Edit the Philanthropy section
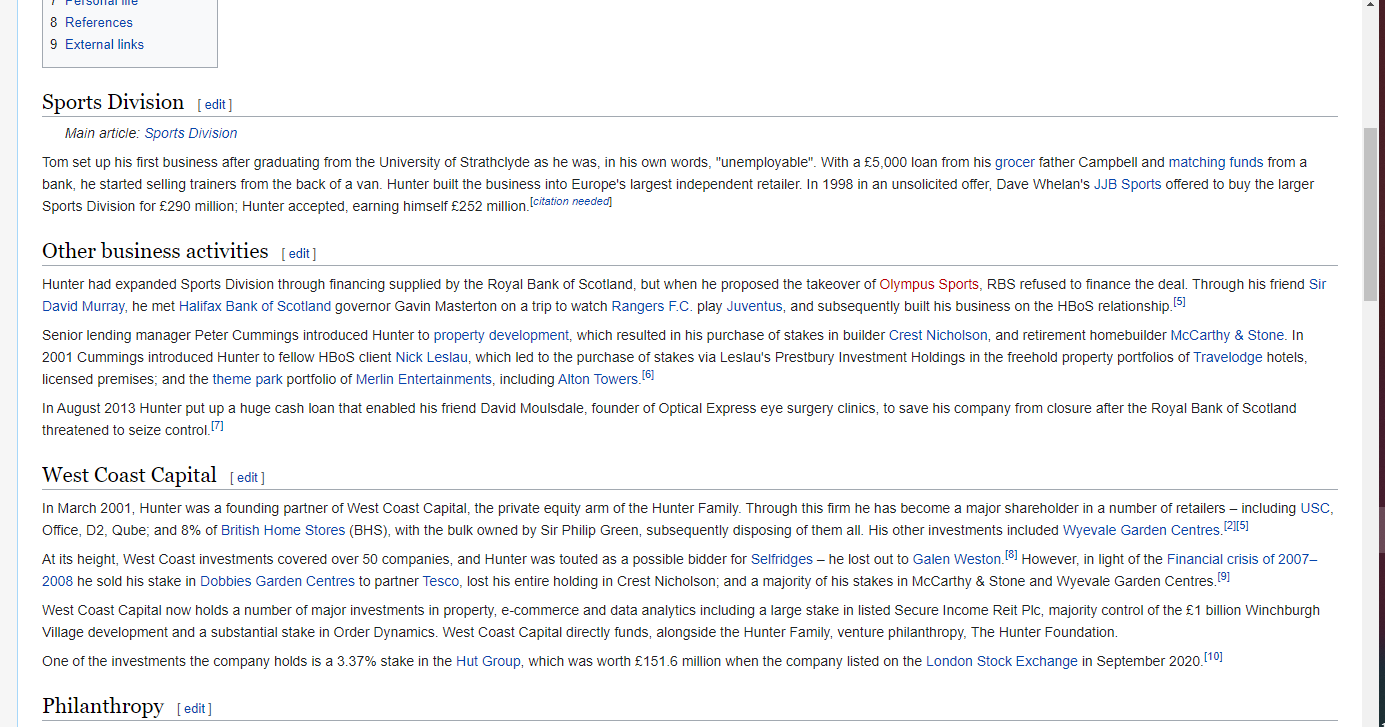Viewport: 1385px width, 727px height. tap(194, 708)
